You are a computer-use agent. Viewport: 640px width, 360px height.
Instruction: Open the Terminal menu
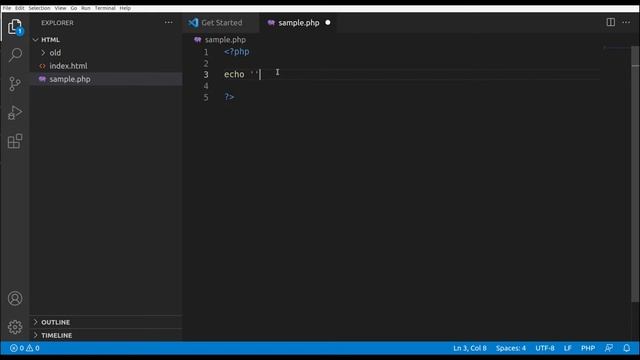coord(105,8)
